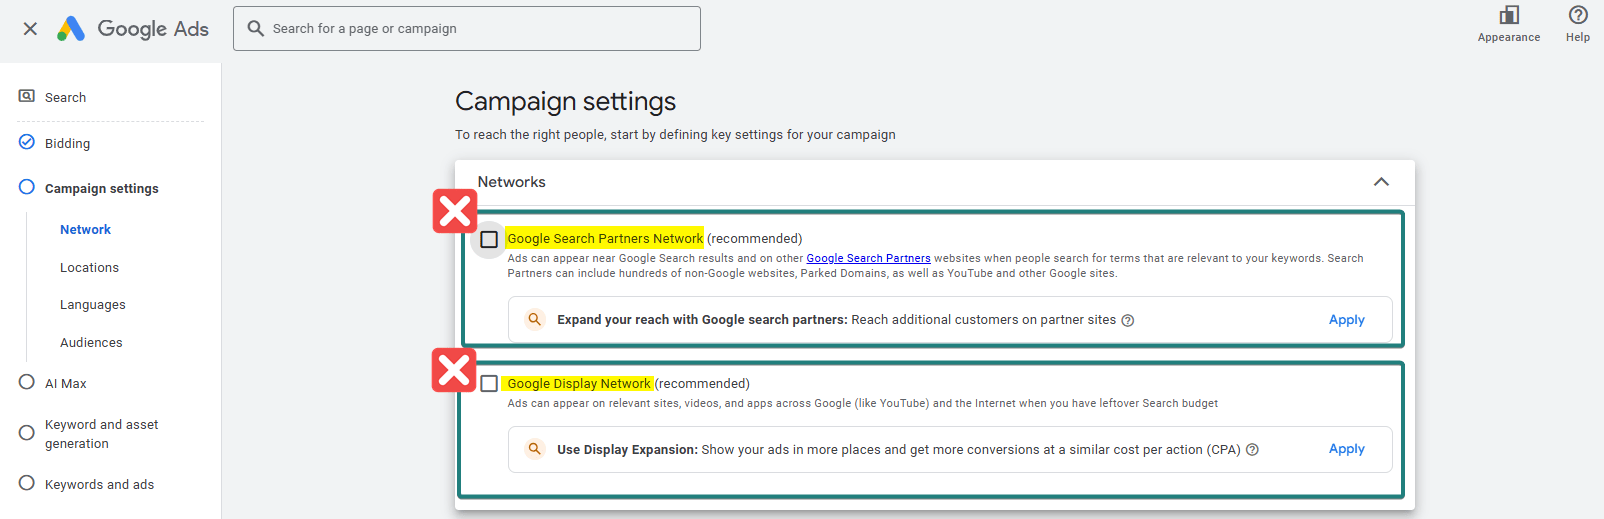
Task: Apply the search partners reach recommendation
Action: coord(1347,320)
